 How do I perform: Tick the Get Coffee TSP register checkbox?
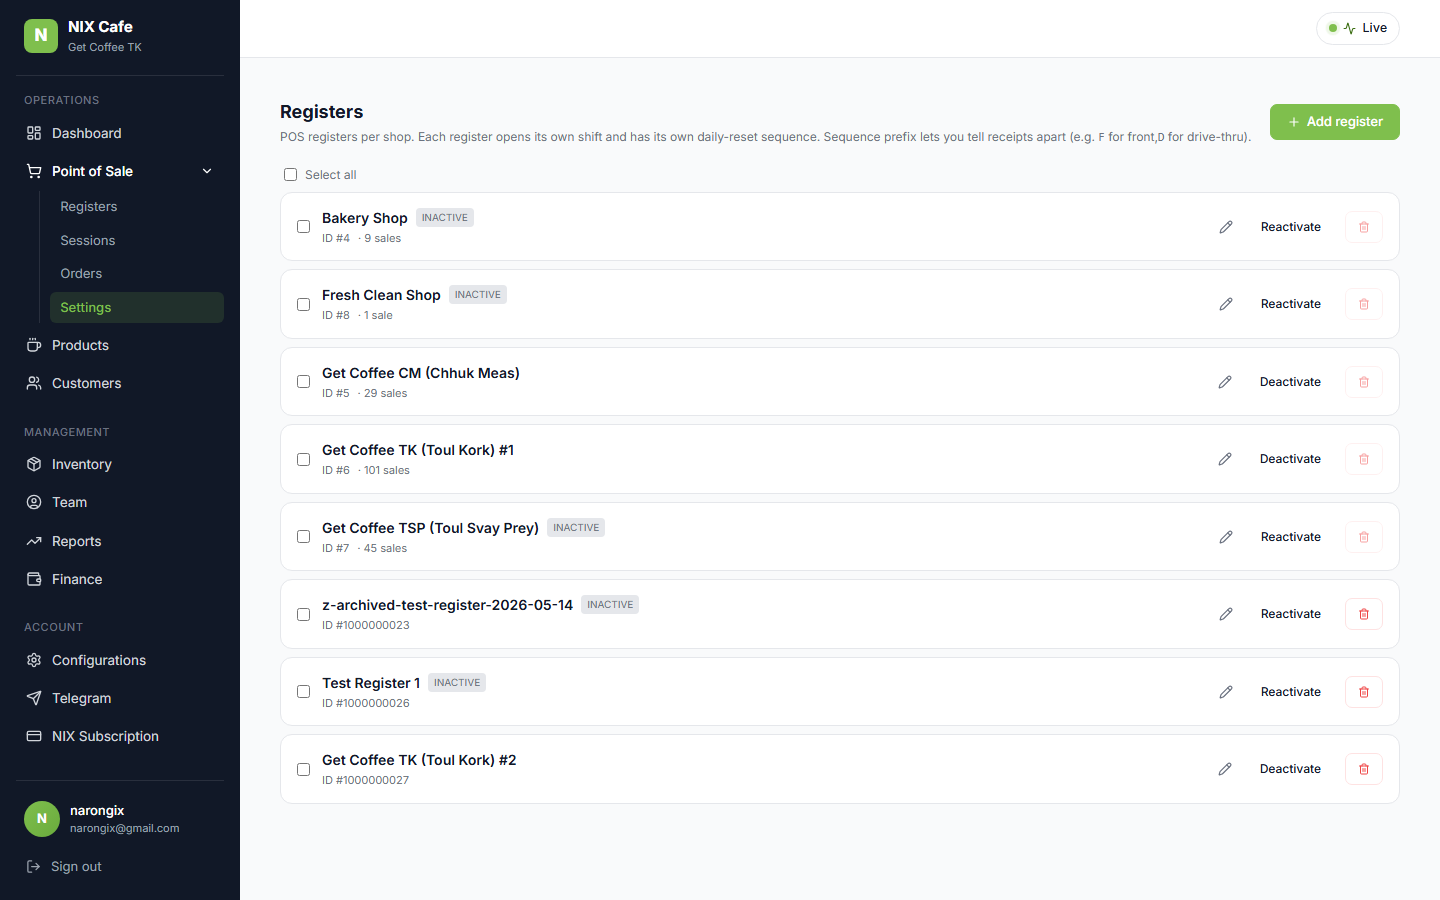[x=303, y=537]
